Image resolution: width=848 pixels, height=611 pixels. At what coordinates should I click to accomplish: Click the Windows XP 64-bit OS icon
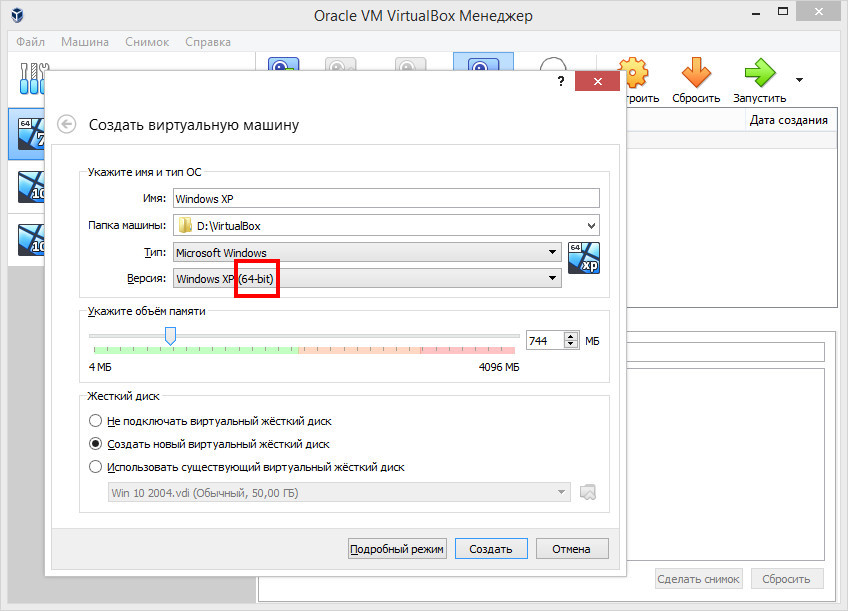click(584, 258)
